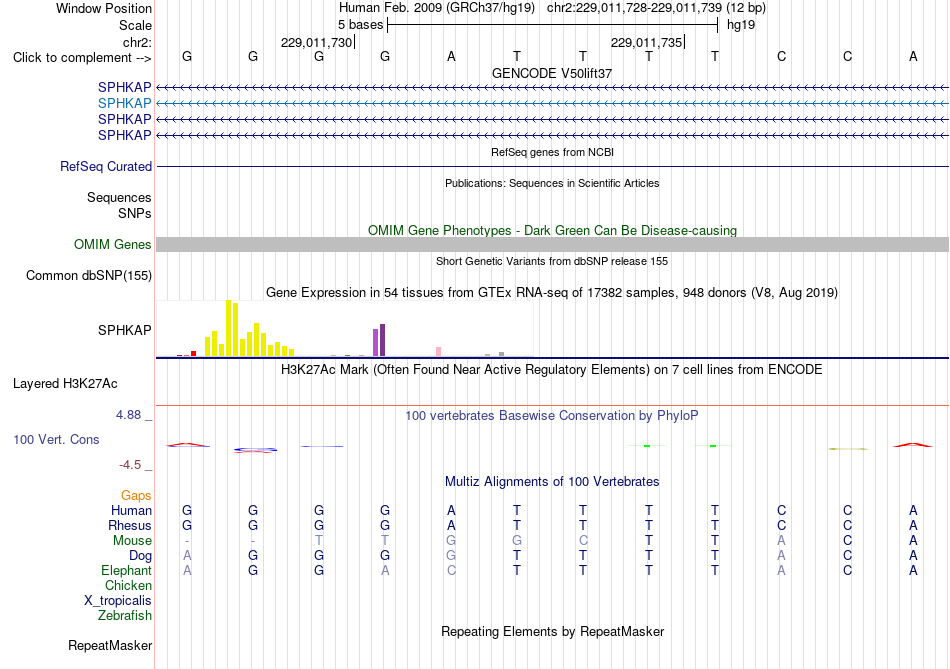Click the light-blue SPHKAP transcript arrow line
This screenshot has height=669, width=950.
(x=552, y=104)
